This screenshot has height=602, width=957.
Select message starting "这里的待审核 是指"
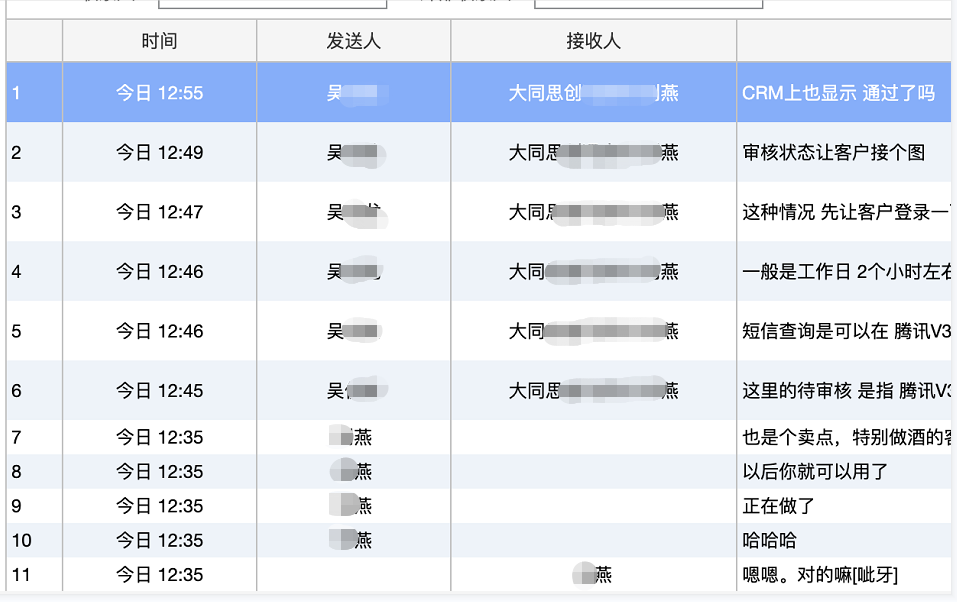click(x=845, y=391)
